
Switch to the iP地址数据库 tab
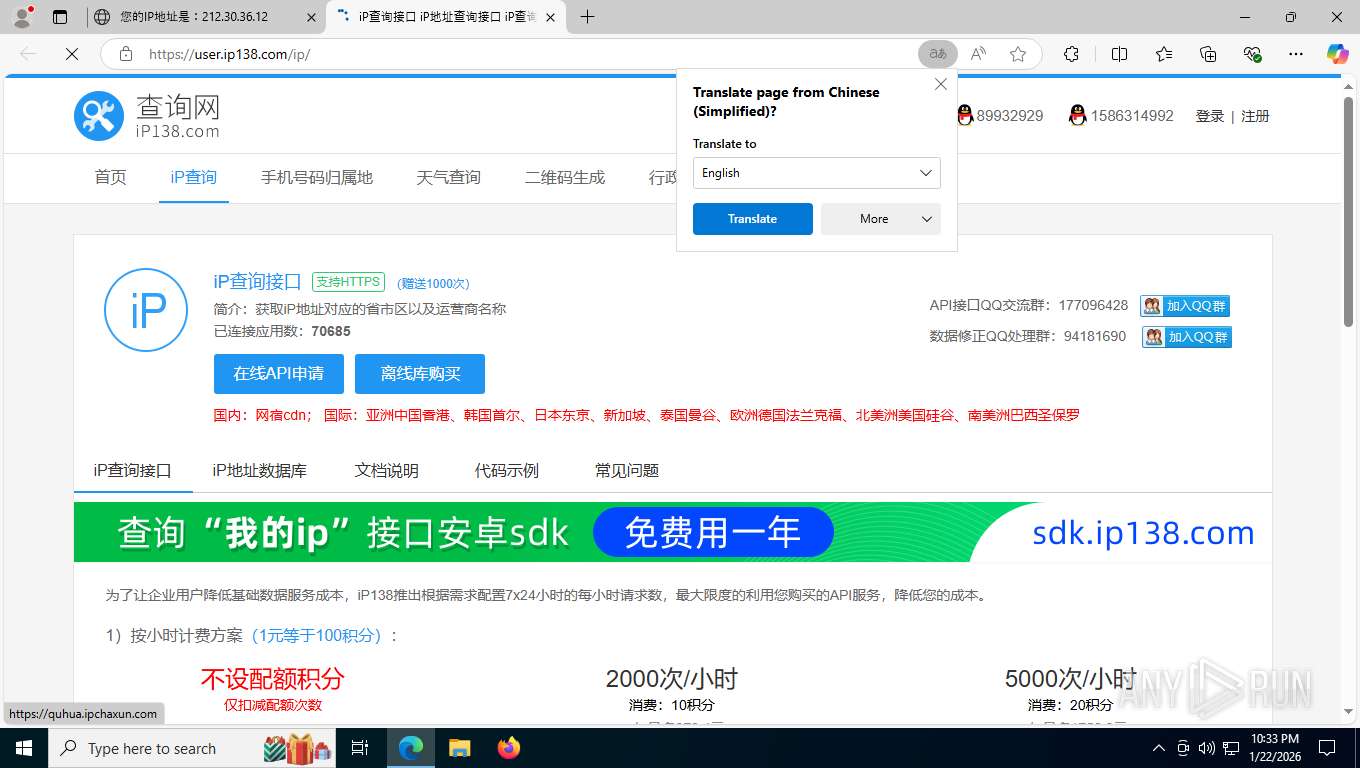260,470
